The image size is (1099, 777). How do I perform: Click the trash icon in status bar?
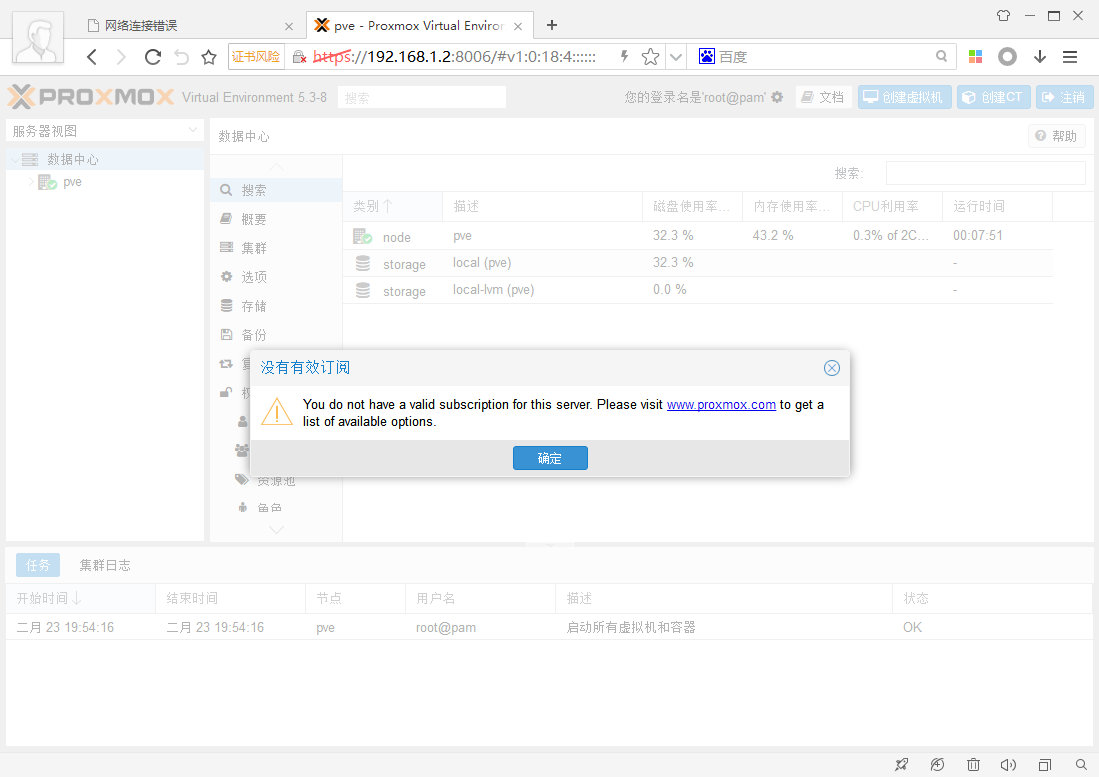pyautogui.click(x=973, y=764)
